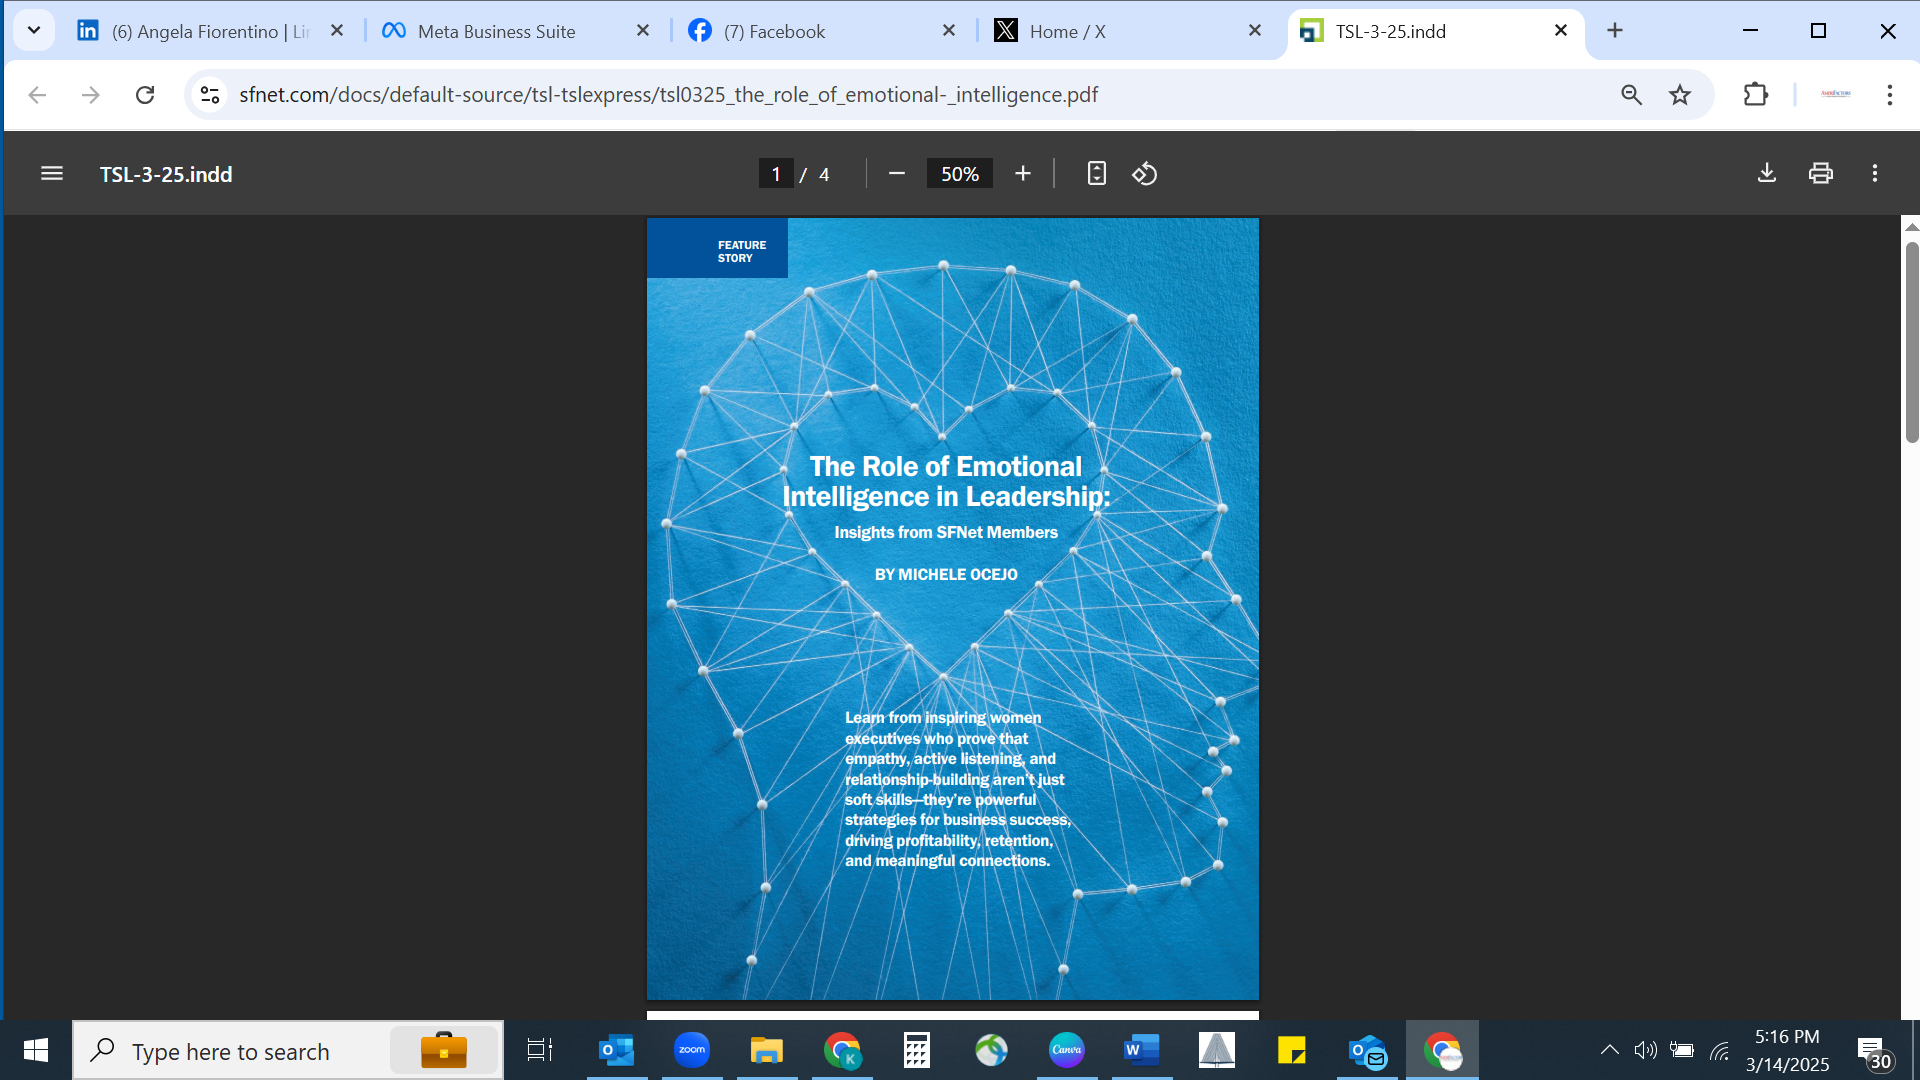Bookmark this page with star icon

1680,95
